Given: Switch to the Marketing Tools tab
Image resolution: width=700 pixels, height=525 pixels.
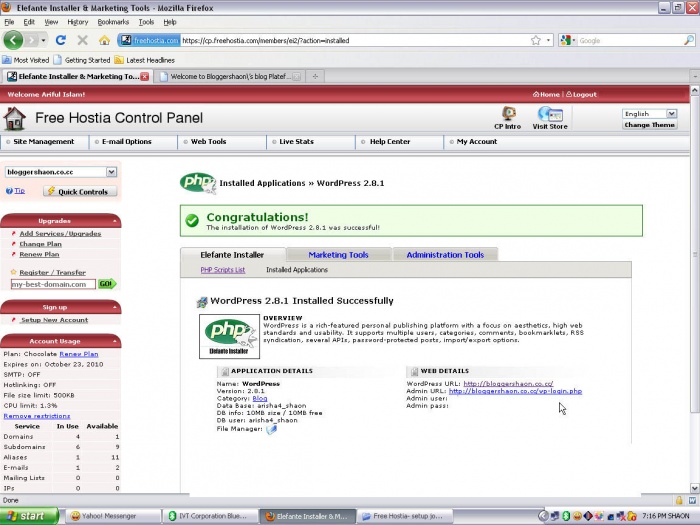Looking at the screenshot, I should click(x=339, y=254).
